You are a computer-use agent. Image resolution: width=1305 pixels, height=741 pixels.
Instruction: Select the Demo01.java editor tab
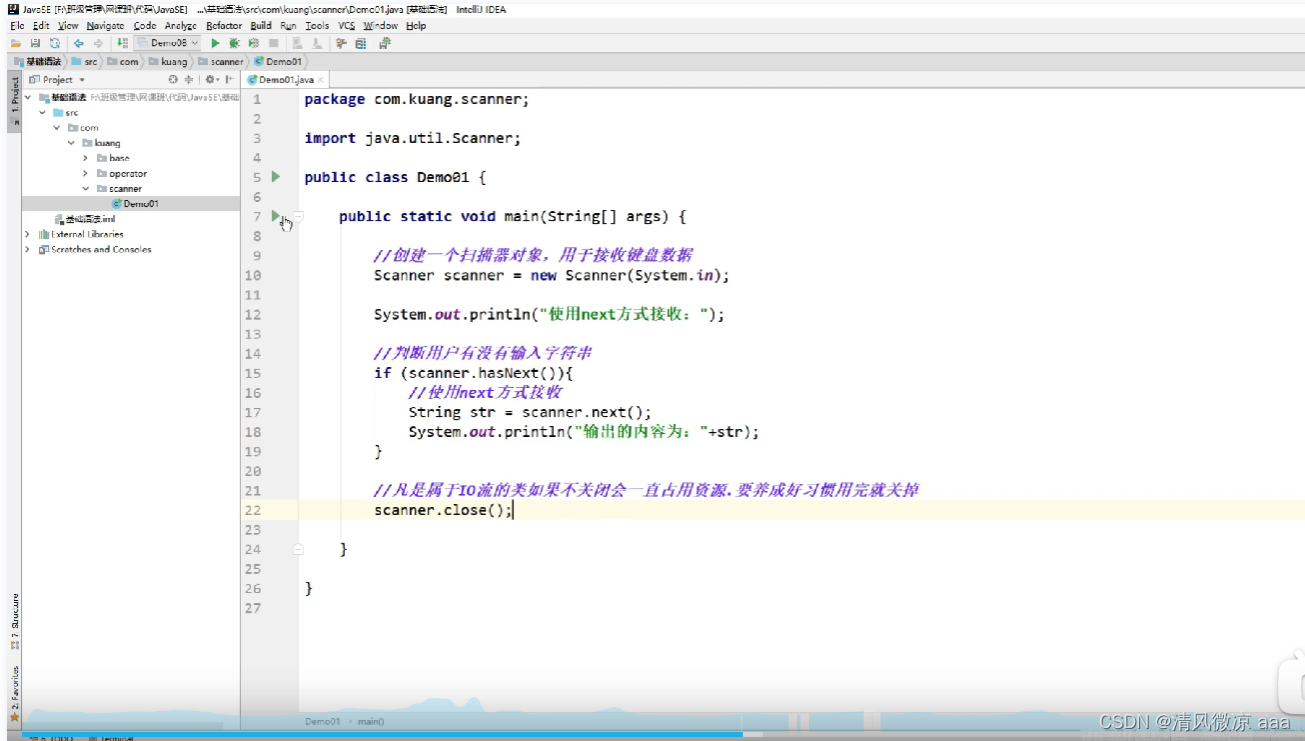tap(286, 80)
